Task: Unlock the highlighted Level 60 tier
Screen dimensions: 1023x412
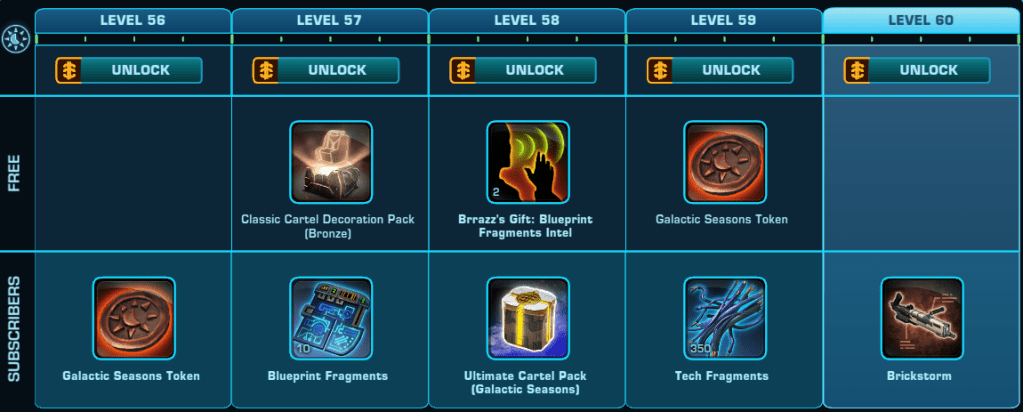Action: (917, 71)
